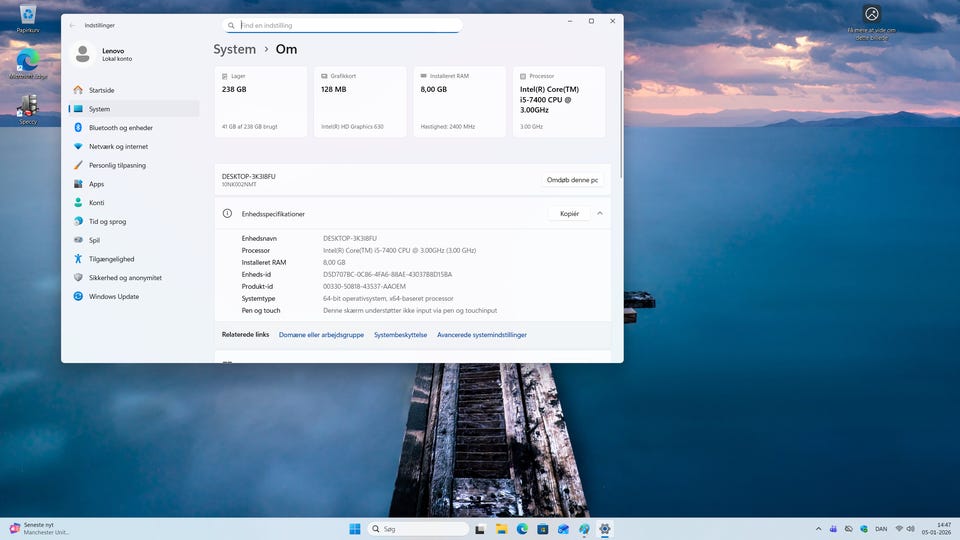960x540 pixels.
Task: Open Tilgængelighed accessibility icon
Action: point(78,259)
